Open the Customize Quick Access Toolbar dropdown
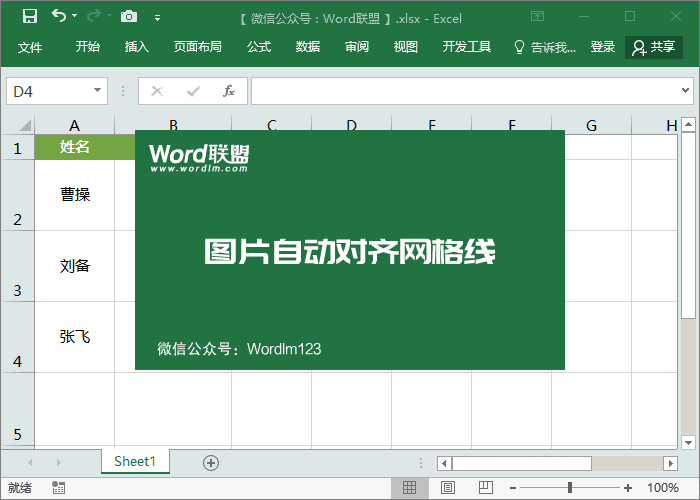700x500 pixels. 155,17
